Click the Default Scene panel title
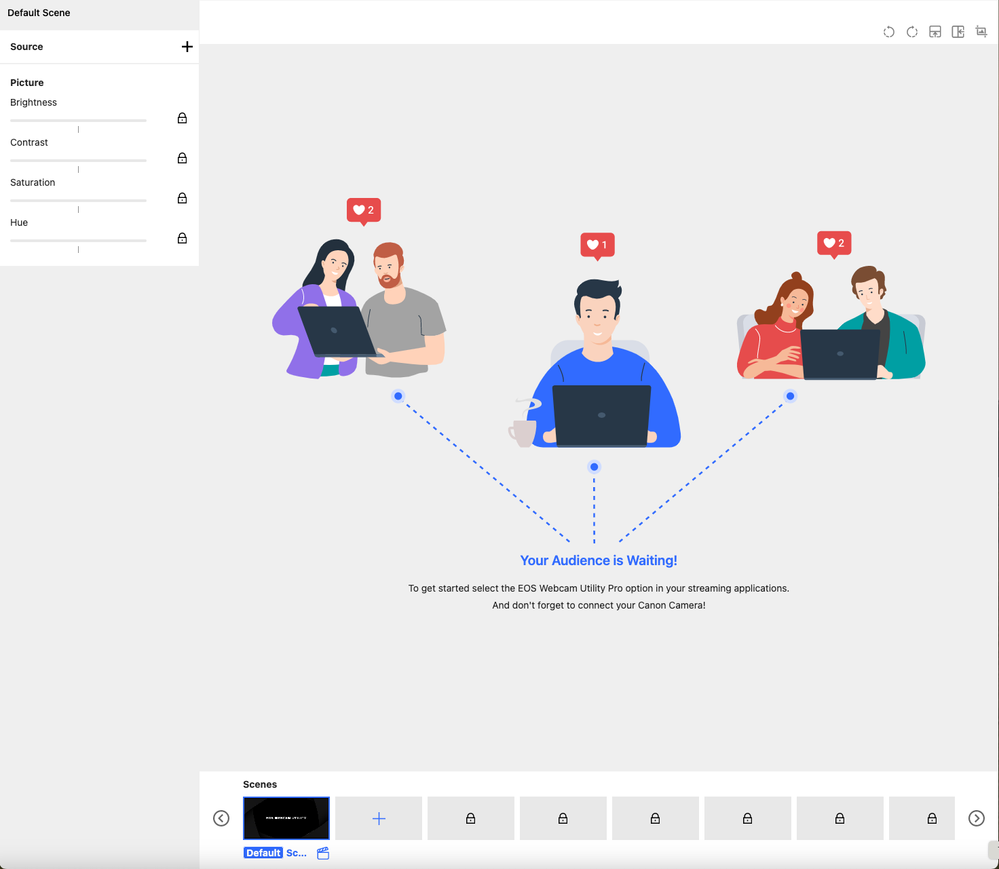The image size is (999, 869). [x=39, y=13]
